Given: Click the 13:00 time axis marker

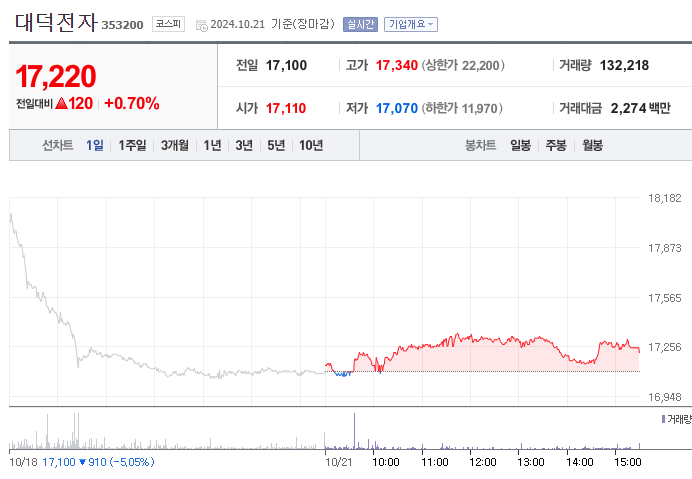Looking at the screenshot, I should click(530, 462).
